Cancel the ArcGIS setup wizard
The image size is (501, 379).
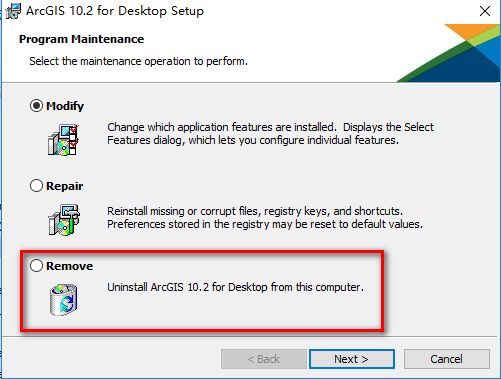447,359
